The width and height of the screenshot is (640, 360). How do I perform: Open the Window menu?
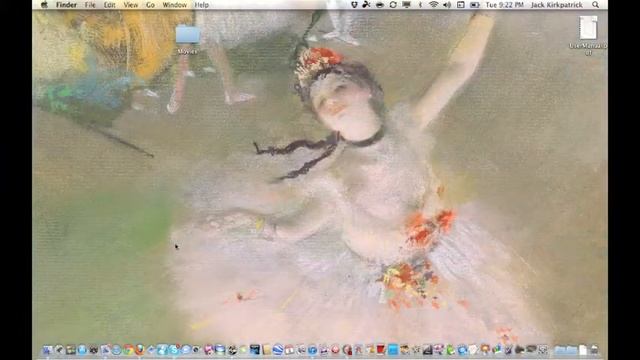point(174,5)
